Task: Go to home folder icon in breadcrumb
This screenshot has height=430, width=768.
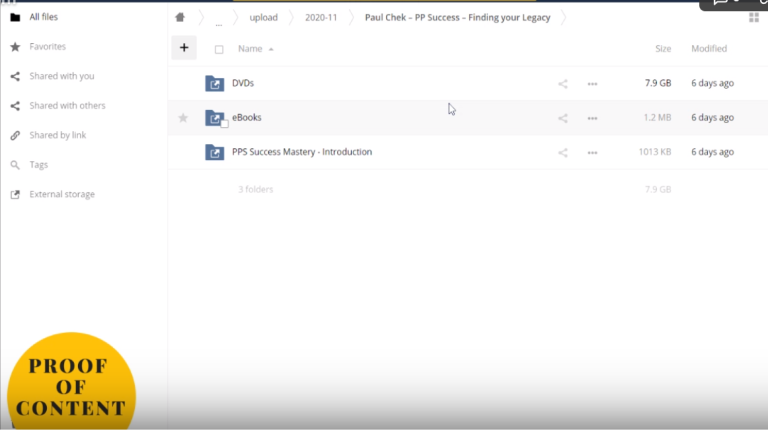Action: click(180, 17)
